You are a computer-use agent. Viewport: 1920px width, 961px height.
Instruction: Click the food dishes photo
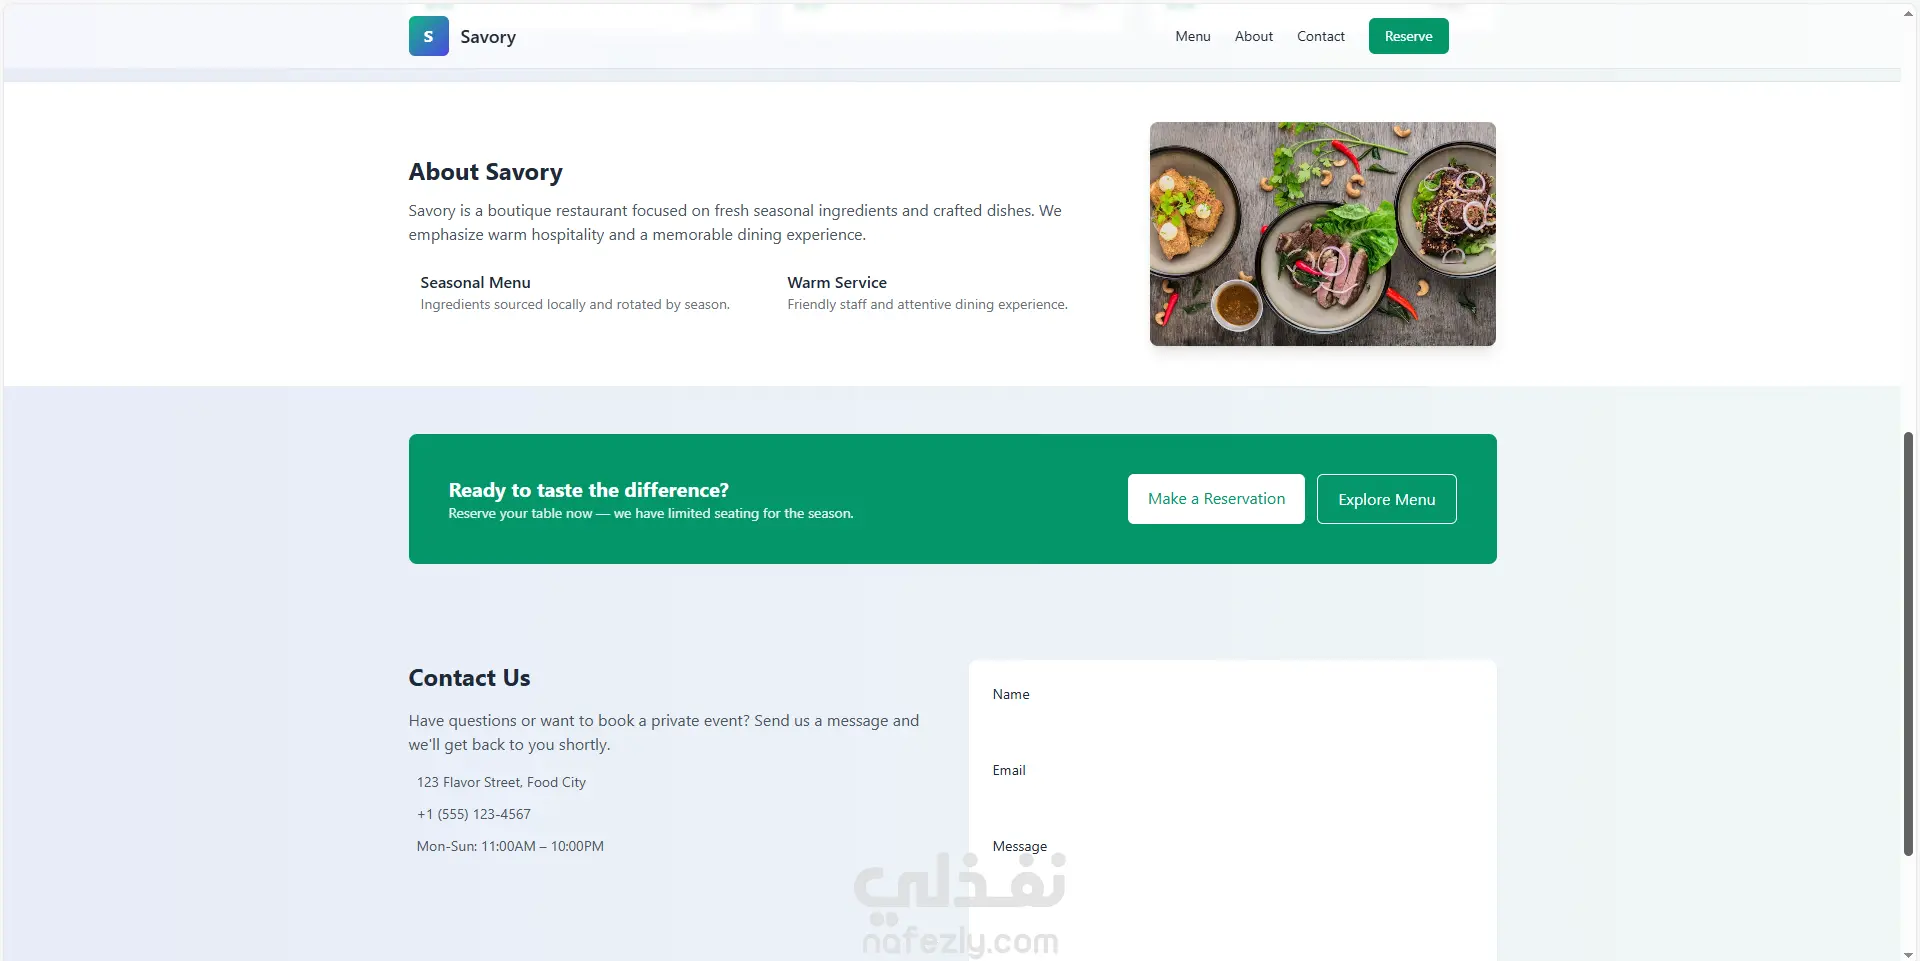pyautogui.click(x=1322, y=234)
